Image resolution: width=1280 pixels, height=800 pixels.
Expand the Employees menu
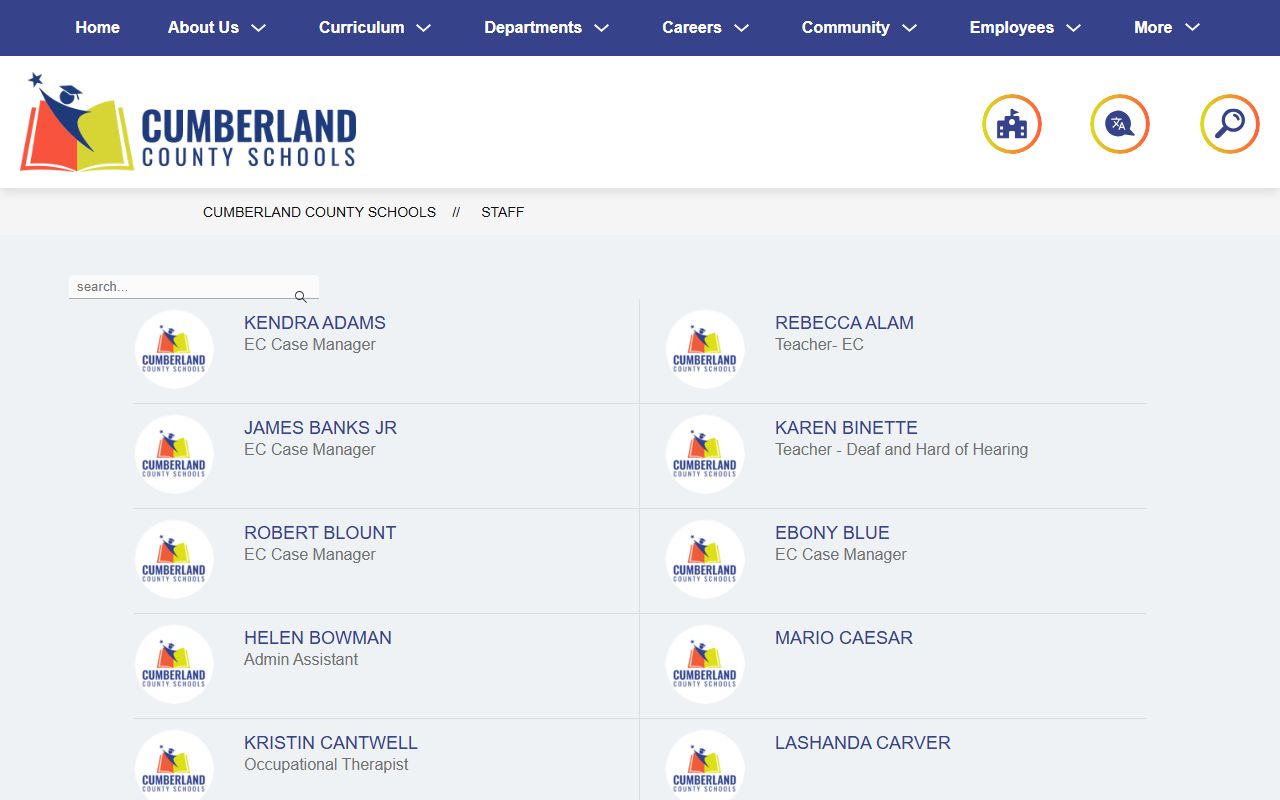point(1025,28)
